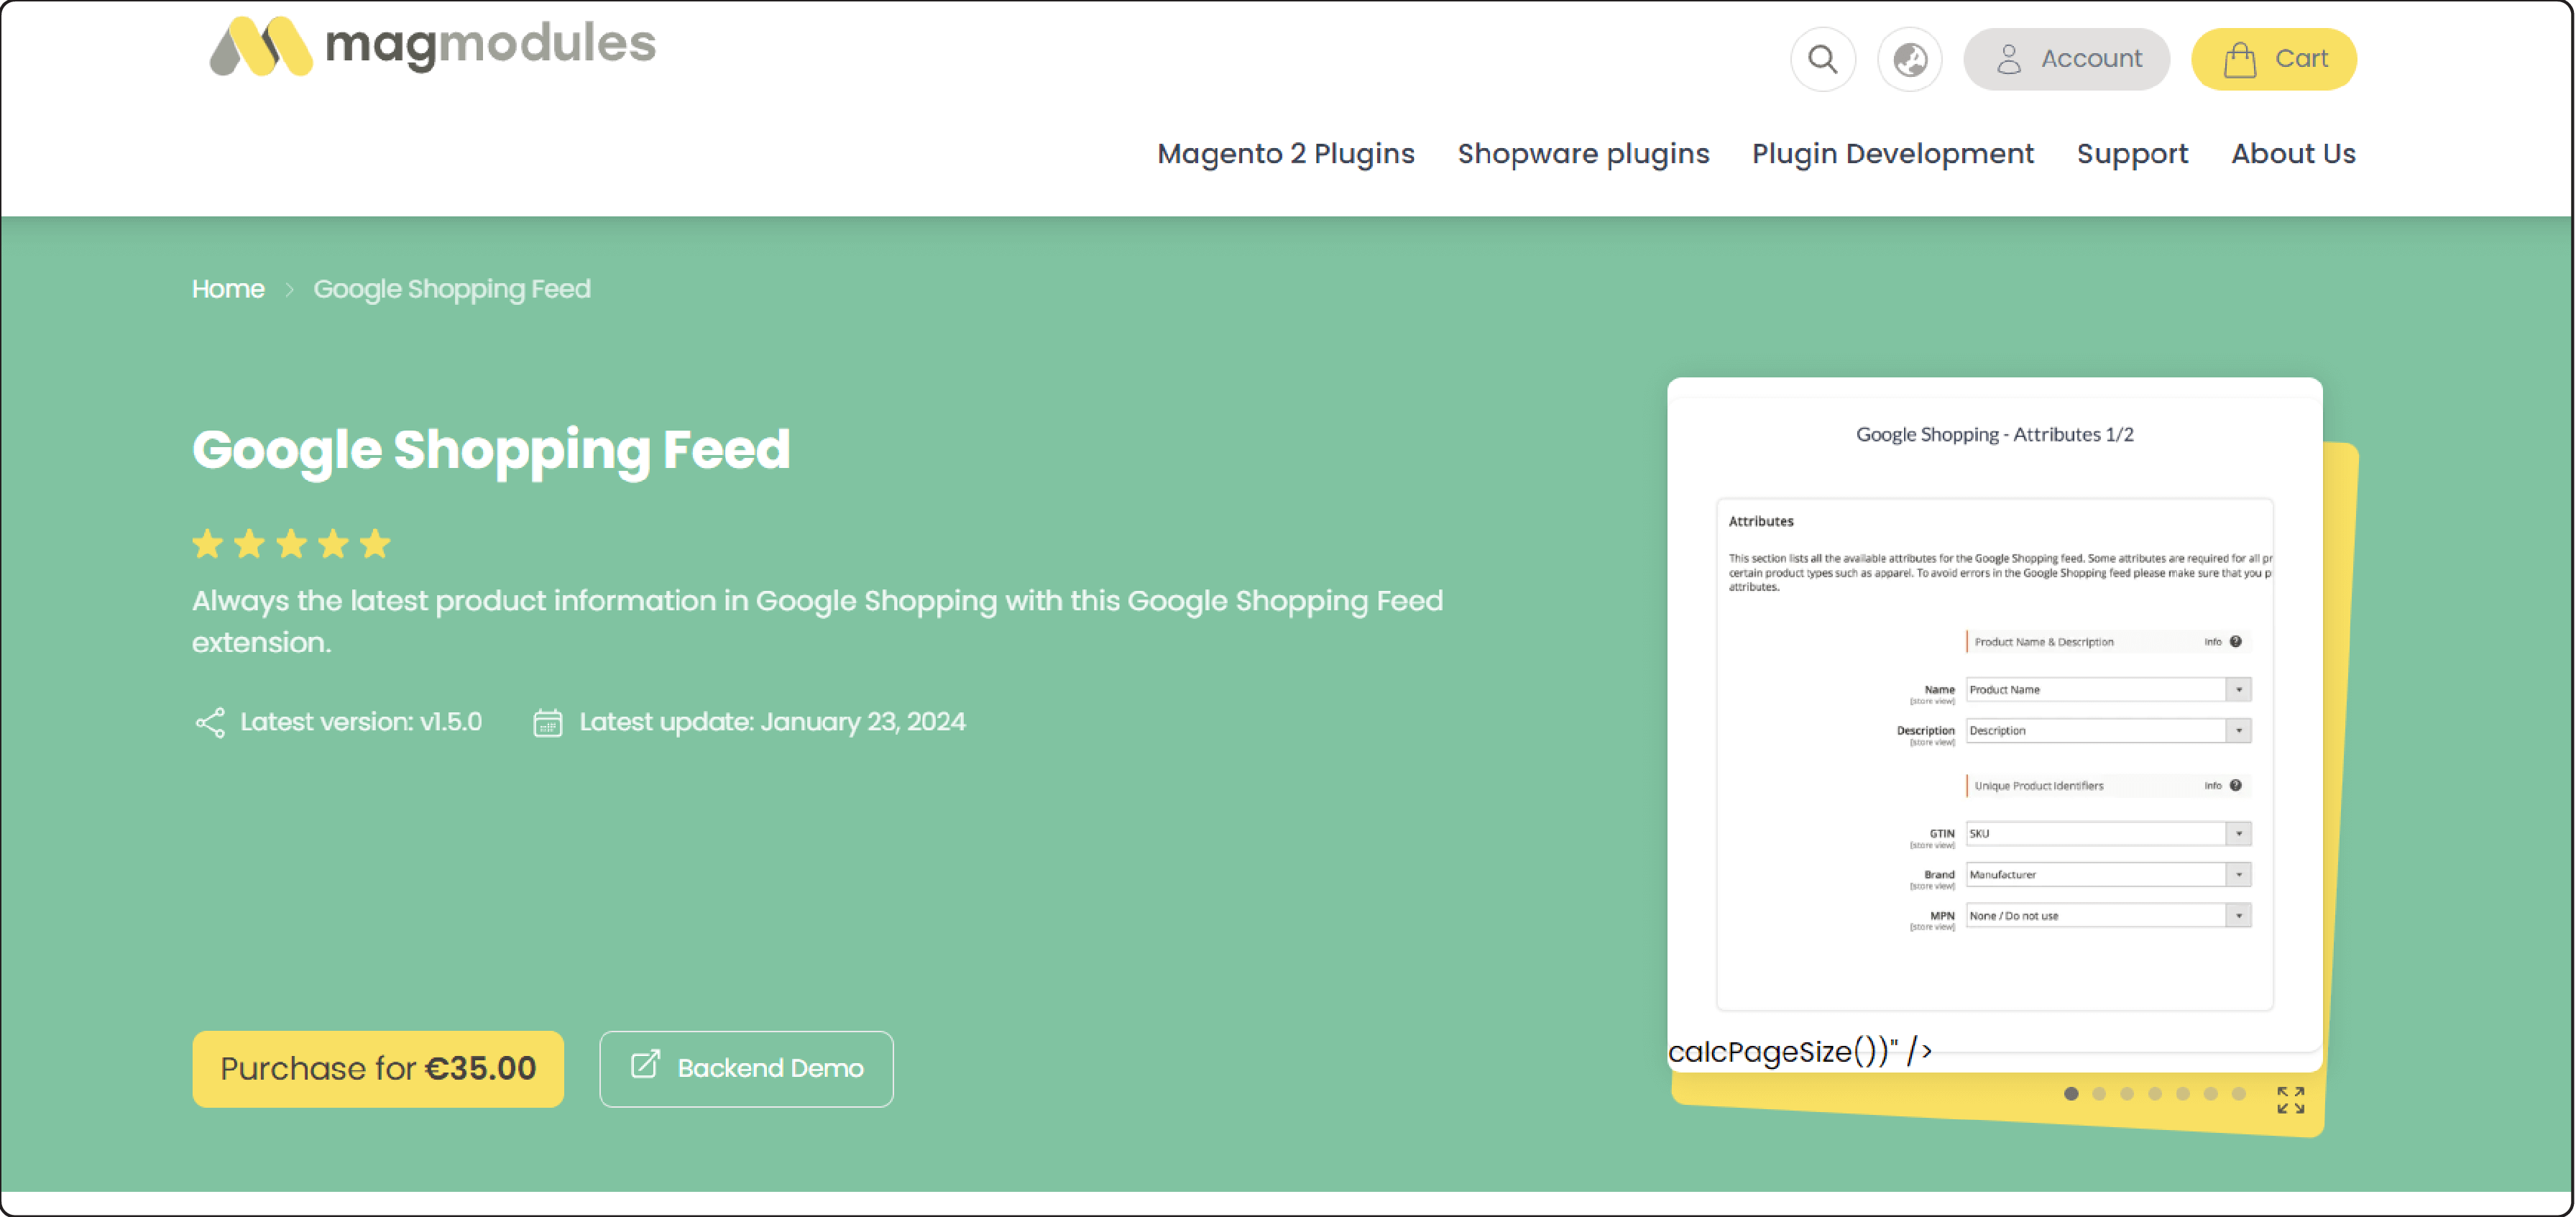The image size is (2576, 1217).
Task: Click the five-star rating
Action: pos(291,544)
